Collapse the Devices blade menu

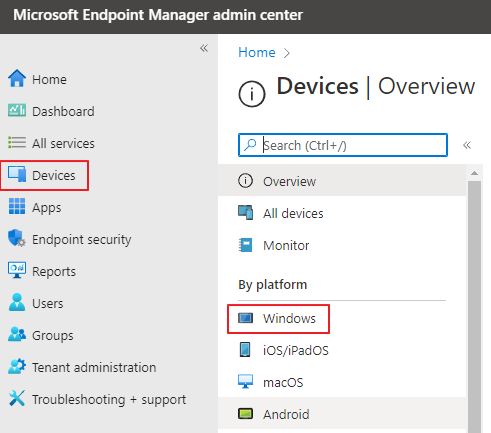[467, 145]
